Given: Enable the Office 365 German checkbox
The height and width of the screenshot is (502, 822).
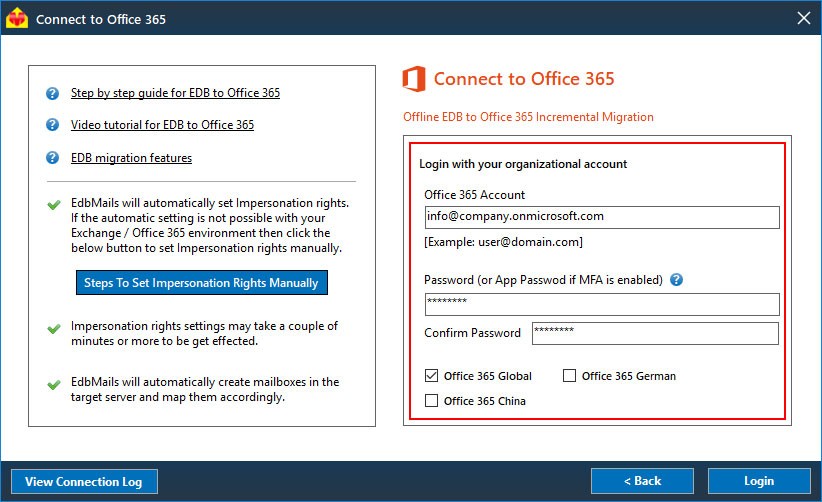Looking at the screenshot, I should coord(570,376).
